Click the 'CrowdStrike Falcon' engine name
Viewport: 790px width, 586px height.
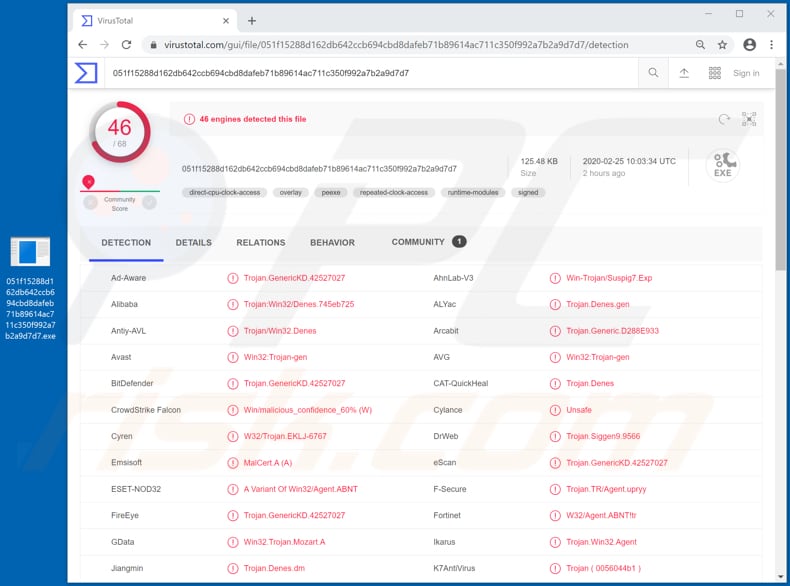(146, 410)
